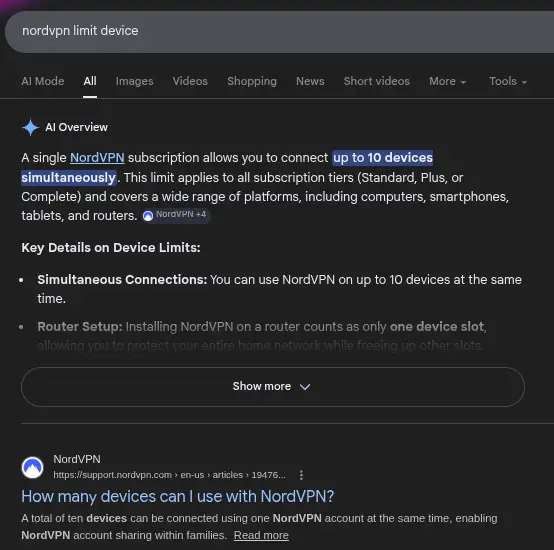Expand the AI Overview with Show more
Viewport: 554px width, 550px height.
273,387
